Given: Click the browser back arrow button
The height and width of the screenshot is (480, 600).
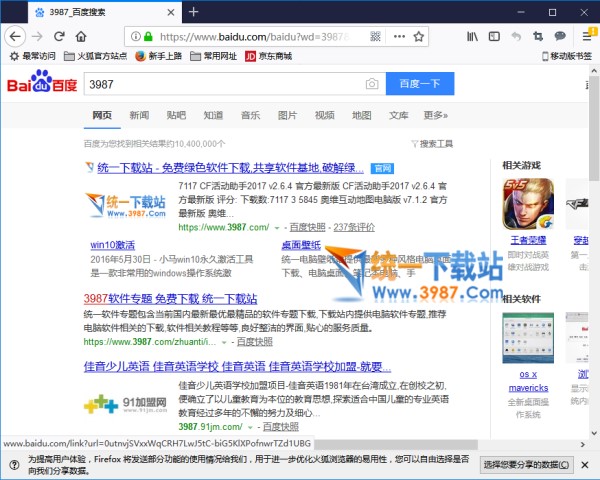Looking at the screenshot, I should coord(14,36).
